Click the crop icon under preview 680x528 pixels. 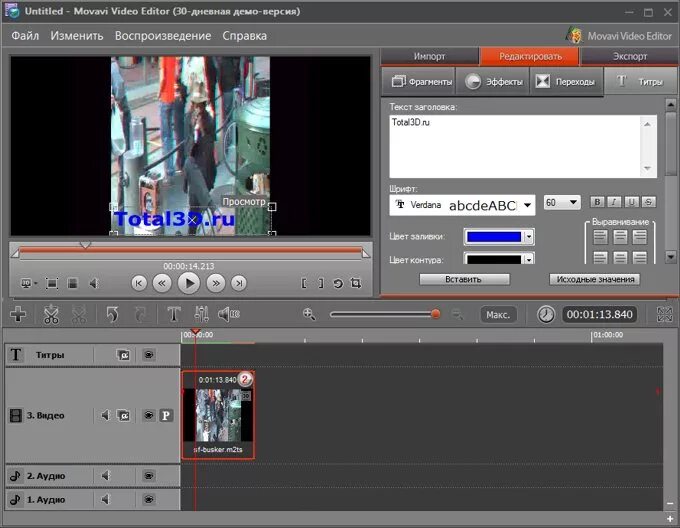pyautogui.click(x=356, y=284)
